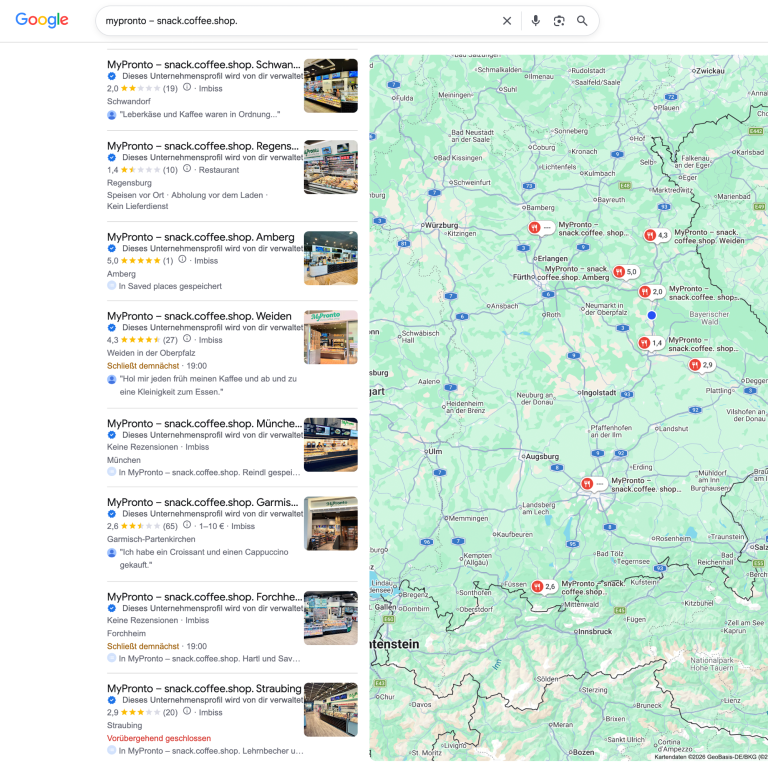Select map pin rated 2,9 on map

(x=701, y=365)
